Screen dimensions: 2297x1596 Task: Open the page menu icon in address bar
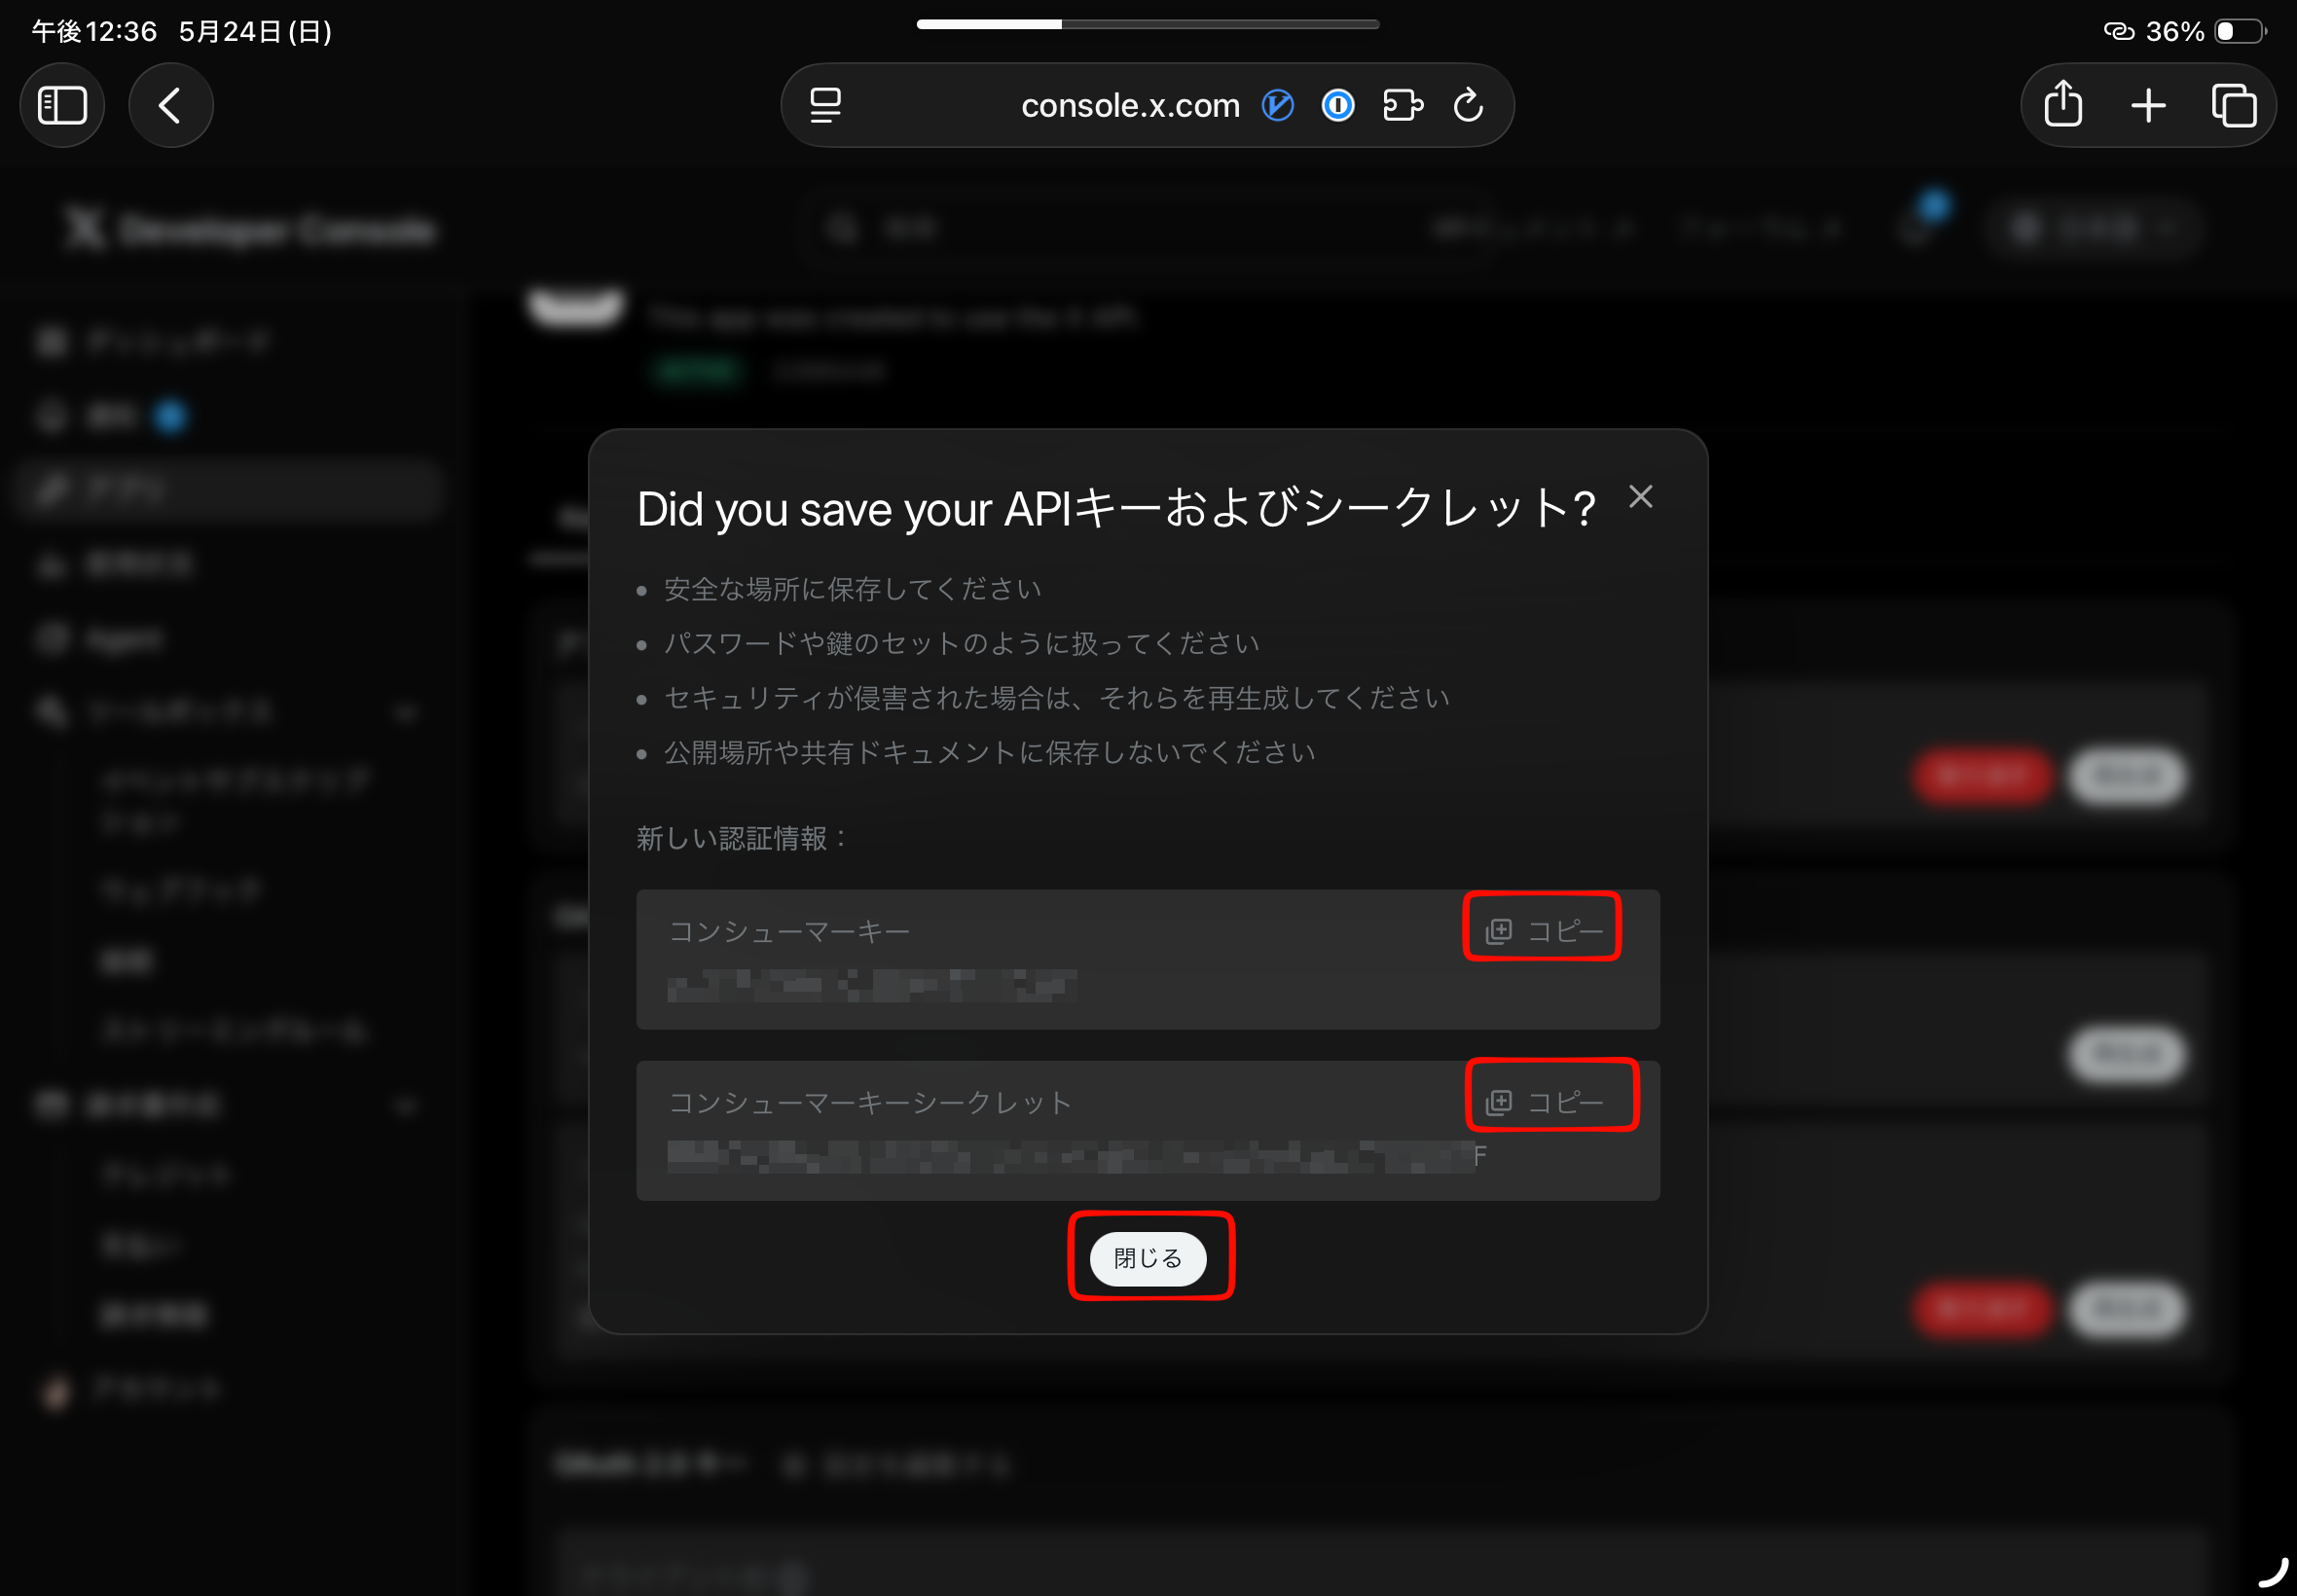825,105
